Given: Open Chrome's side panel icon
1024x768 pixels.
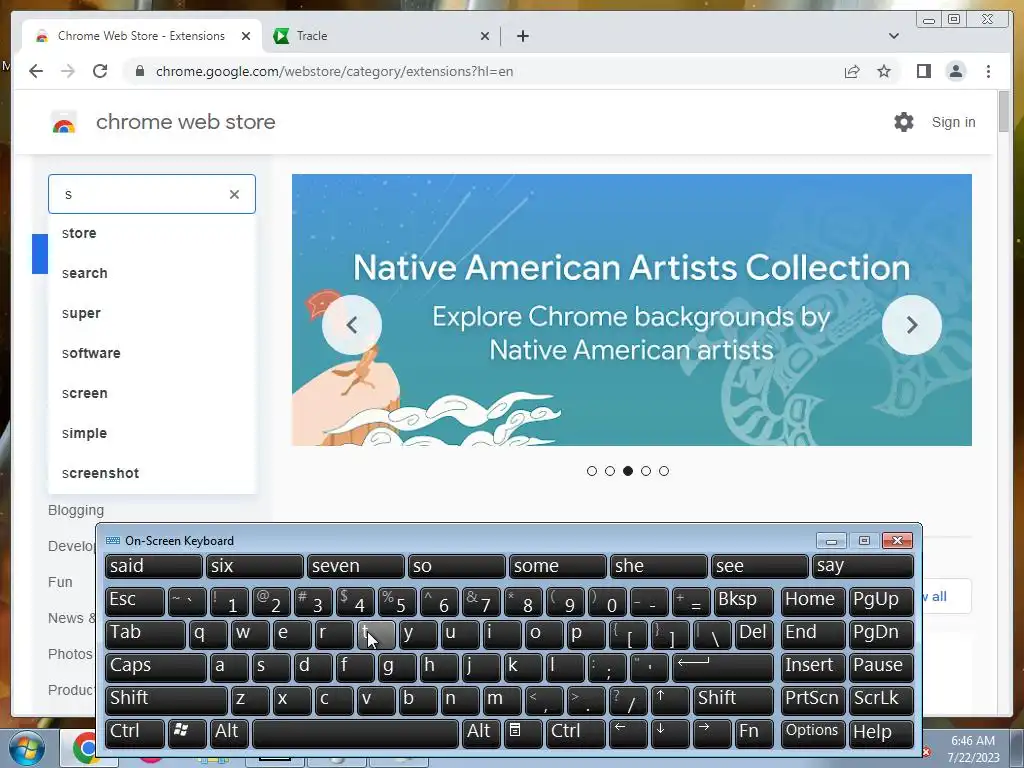Looking at the screenshot, I should point(923,71).
